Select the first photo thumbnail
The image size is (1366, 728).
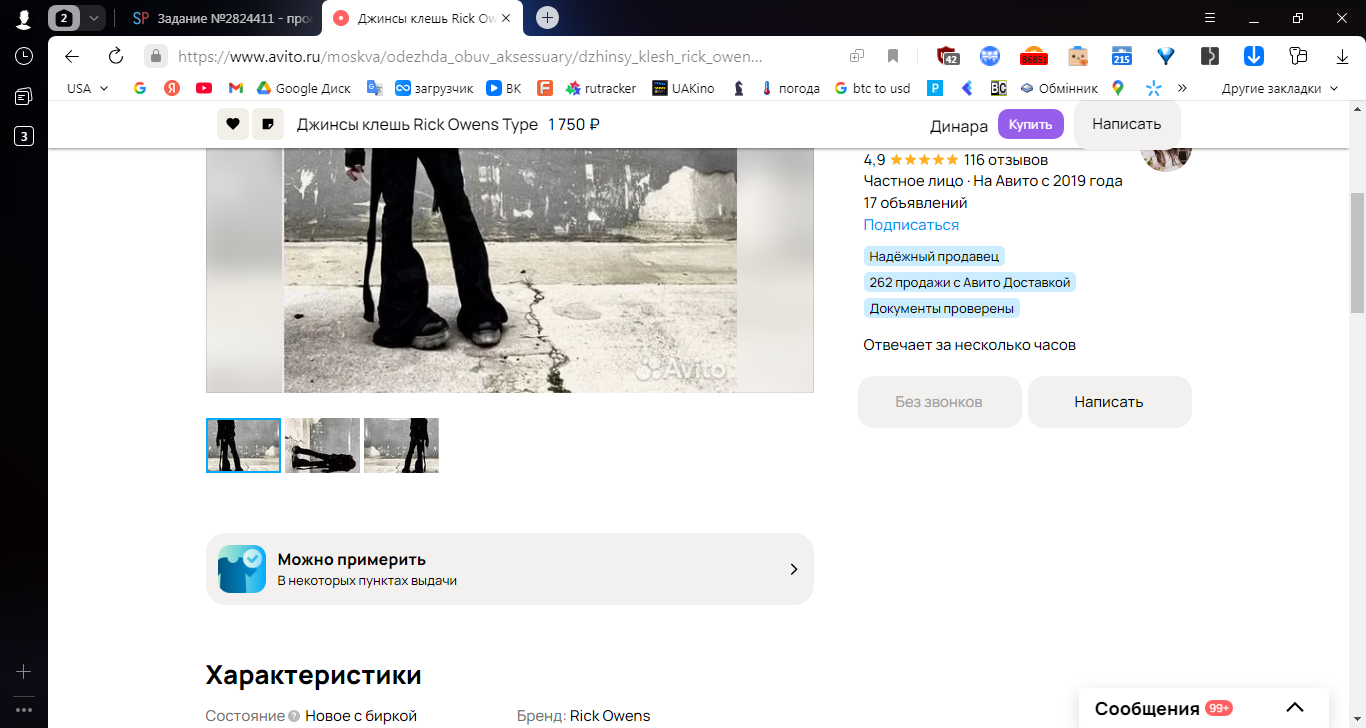coord(243,445)
